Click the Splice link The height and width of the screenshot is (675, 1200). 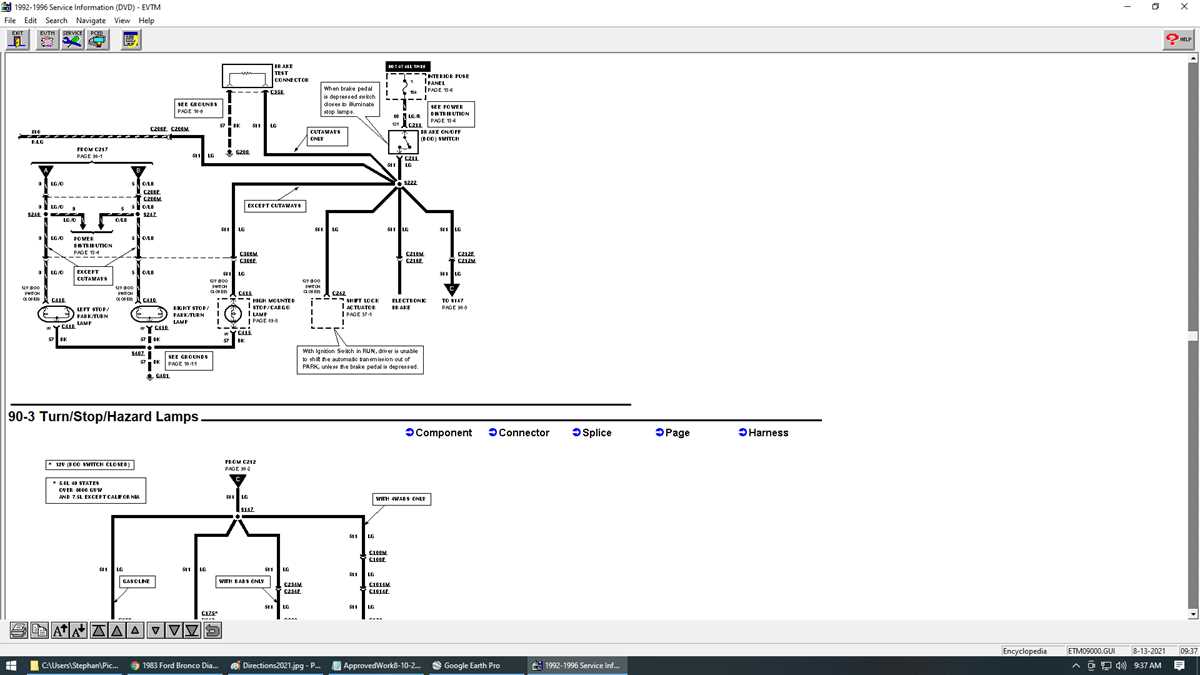click(591, 433)
